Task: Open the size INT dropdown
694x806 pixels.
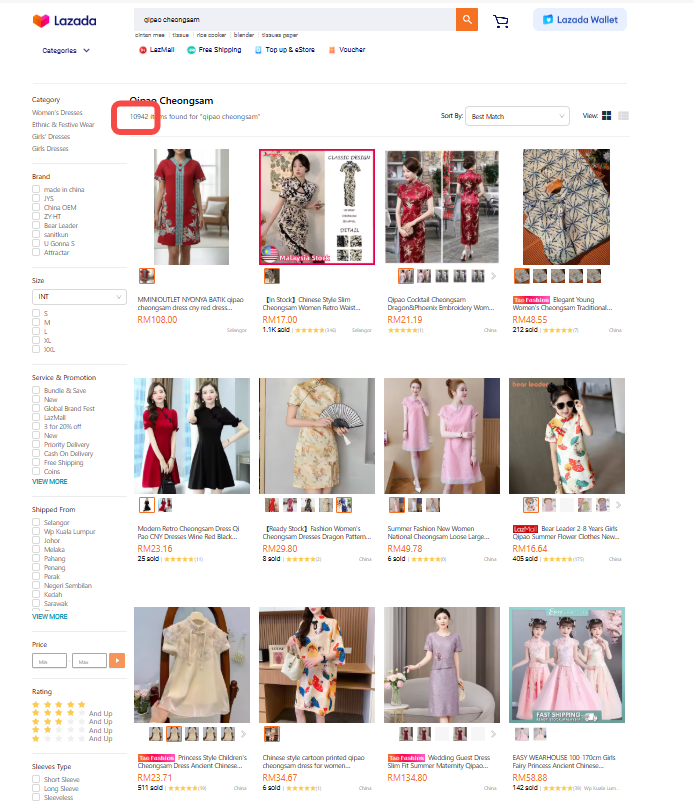Action: [79, 297]
